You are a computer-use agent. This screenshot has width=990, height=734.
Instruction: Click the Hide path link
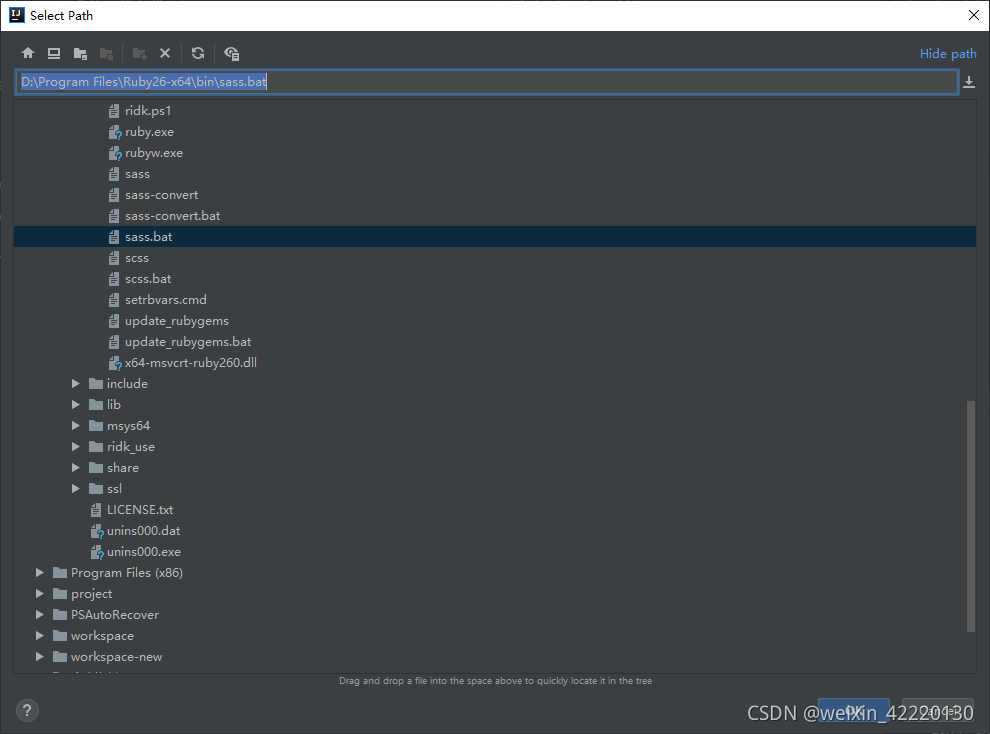pyautogui.click(x=948, y=54)
